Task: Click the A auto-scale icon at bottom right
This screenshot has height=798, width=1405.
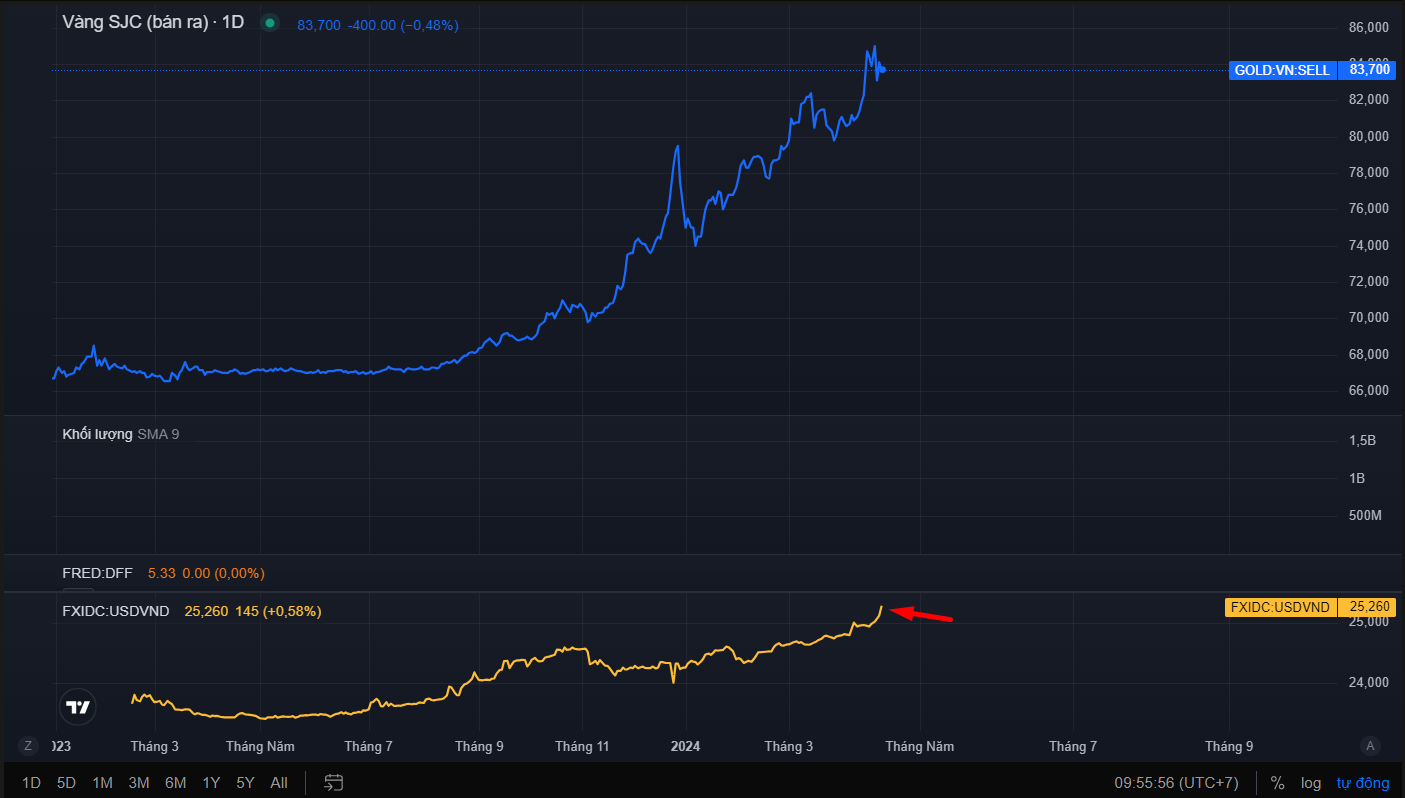Action: pyautogui.click(x=1370, y=745)
